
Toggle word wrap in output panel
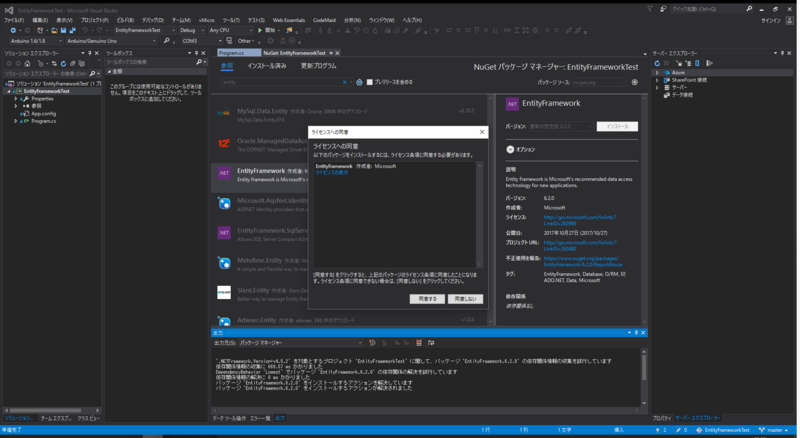[431, 343]
